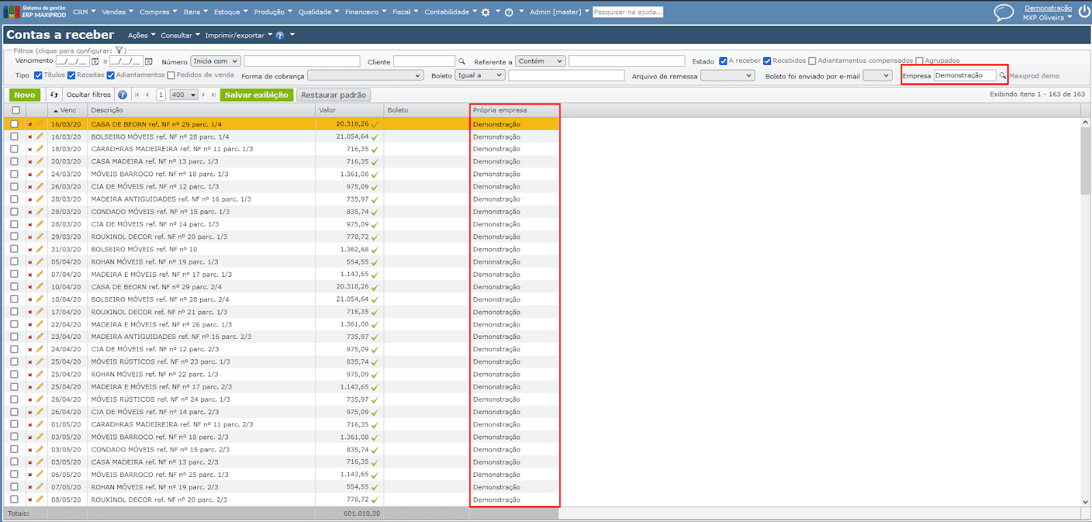Click the power logout icon
The image size is (1092, 522).
pyautogui.click(x=1083, y=13)
